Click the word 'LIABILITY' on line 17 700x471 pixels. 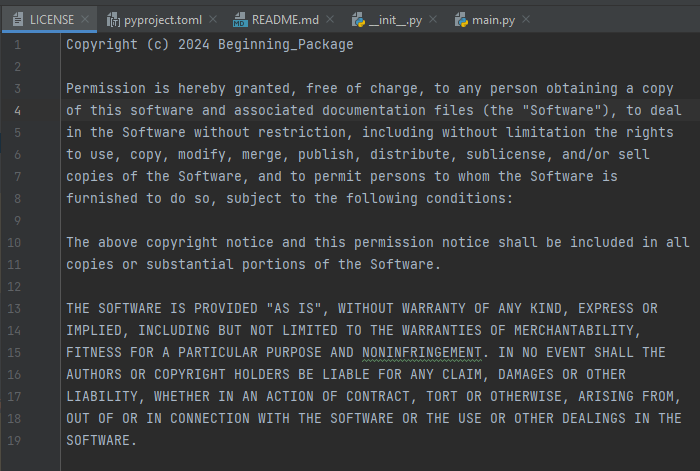[x=102, y=396]
